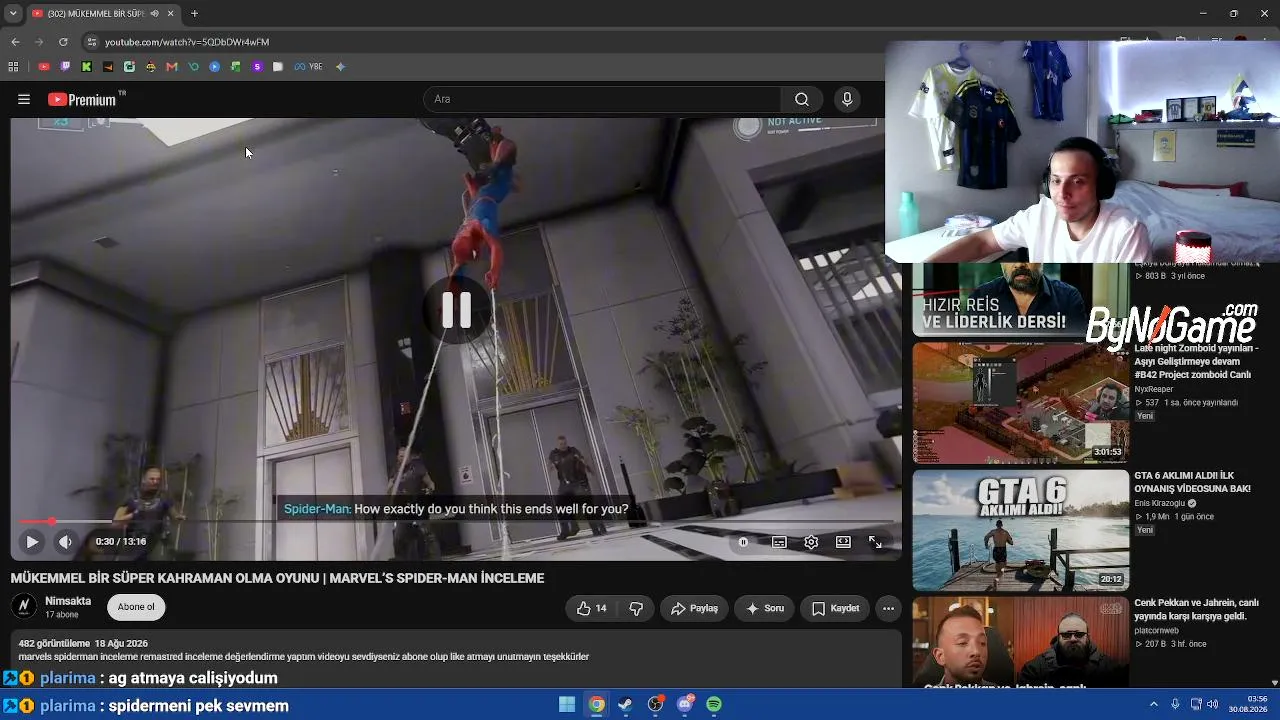Viewport: 1280px width, 720px height.
Task: Open OBS Studio from the taskbar
Action: tap(656, 705)
